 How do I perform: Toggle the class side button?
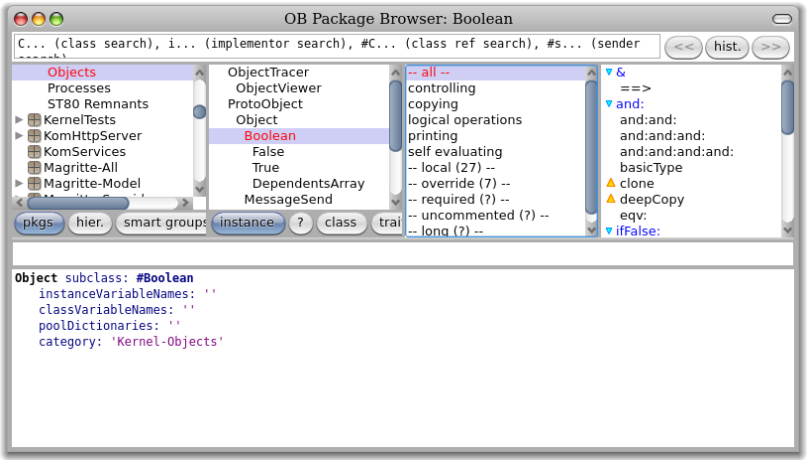340,223
